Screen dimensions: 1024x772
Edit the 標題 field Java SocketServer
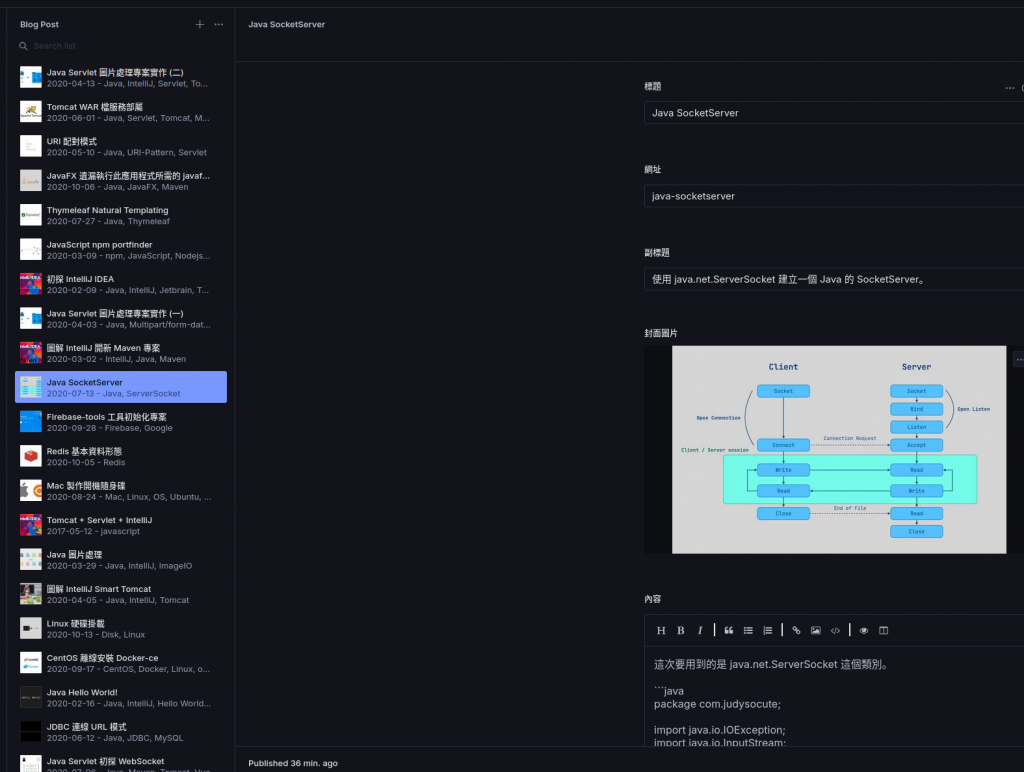tap(834, 112)
